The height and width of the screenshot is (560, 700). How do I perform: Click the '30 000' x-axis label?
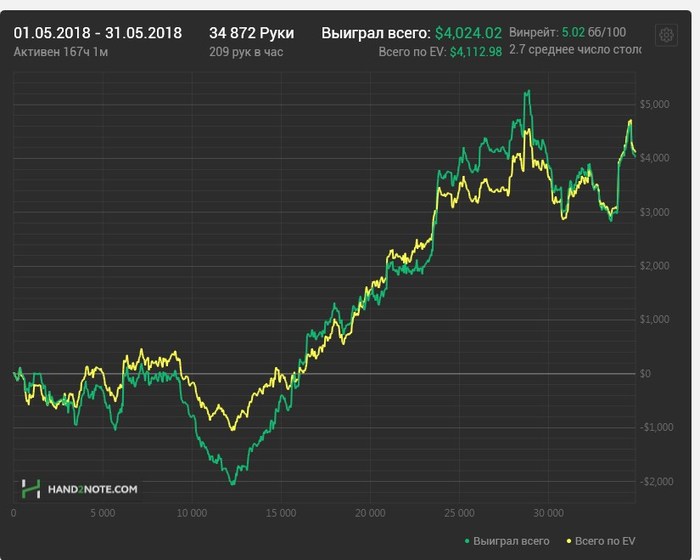pyautogui.click(x=548, y=513)
